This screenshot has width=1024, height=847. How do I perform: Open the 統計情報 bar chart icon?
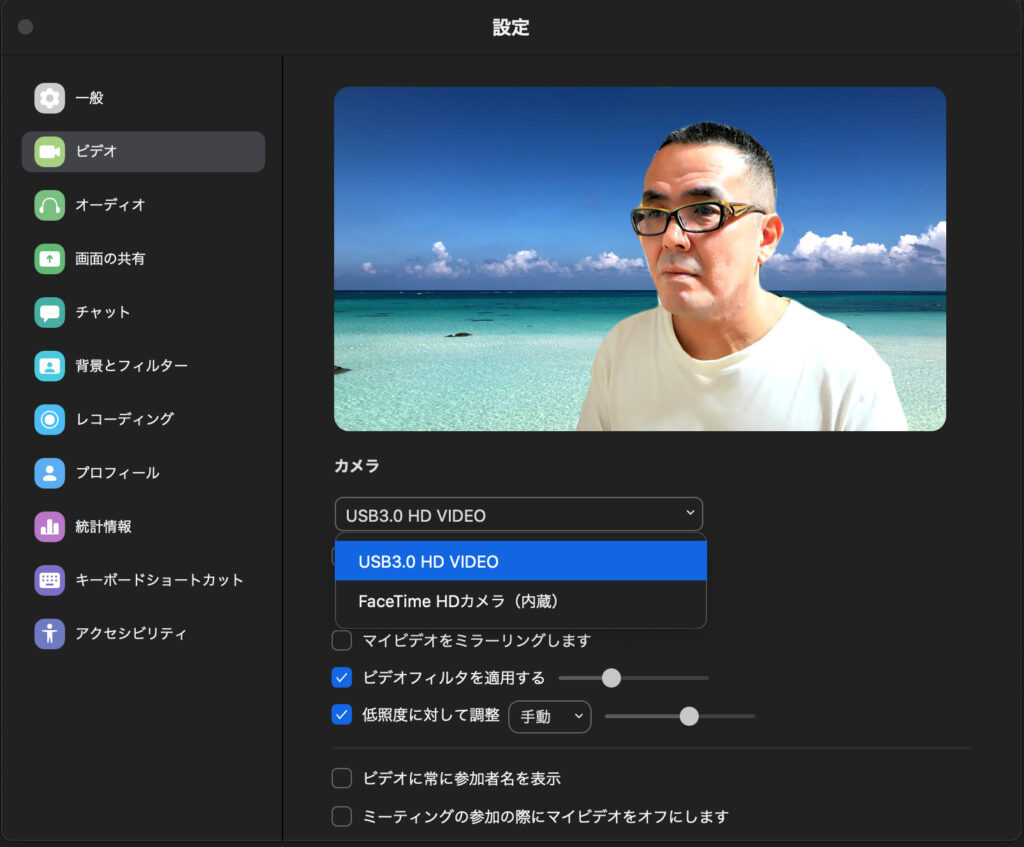click(50, 526)
